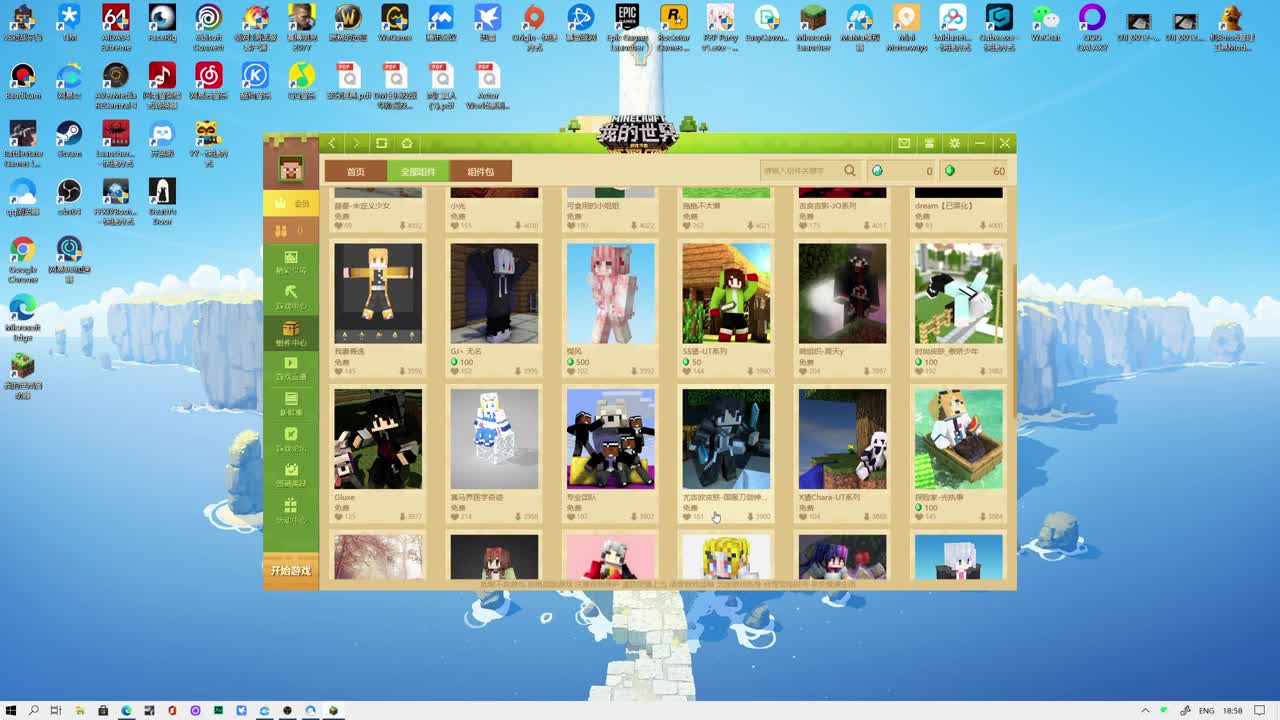Open the Google Chrome desktop shortcut

tap(22, 259)
